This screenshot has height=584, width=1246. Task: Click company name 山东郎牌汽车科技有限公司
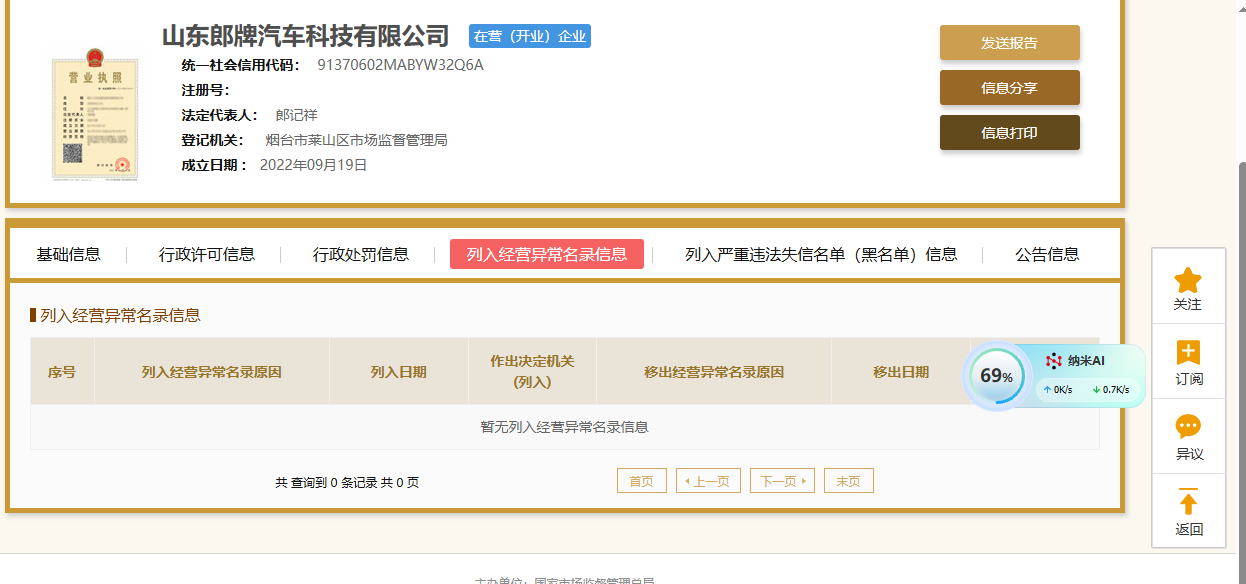click(306, 36)
